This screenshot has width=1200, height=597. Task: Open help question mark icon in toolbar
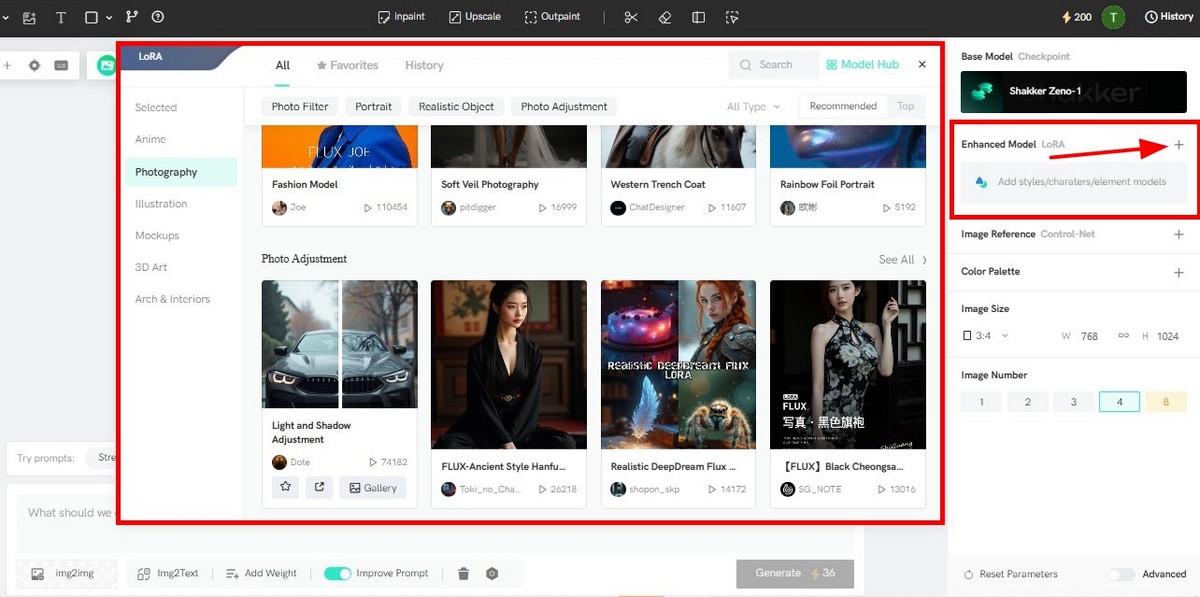tap(158, 17)
